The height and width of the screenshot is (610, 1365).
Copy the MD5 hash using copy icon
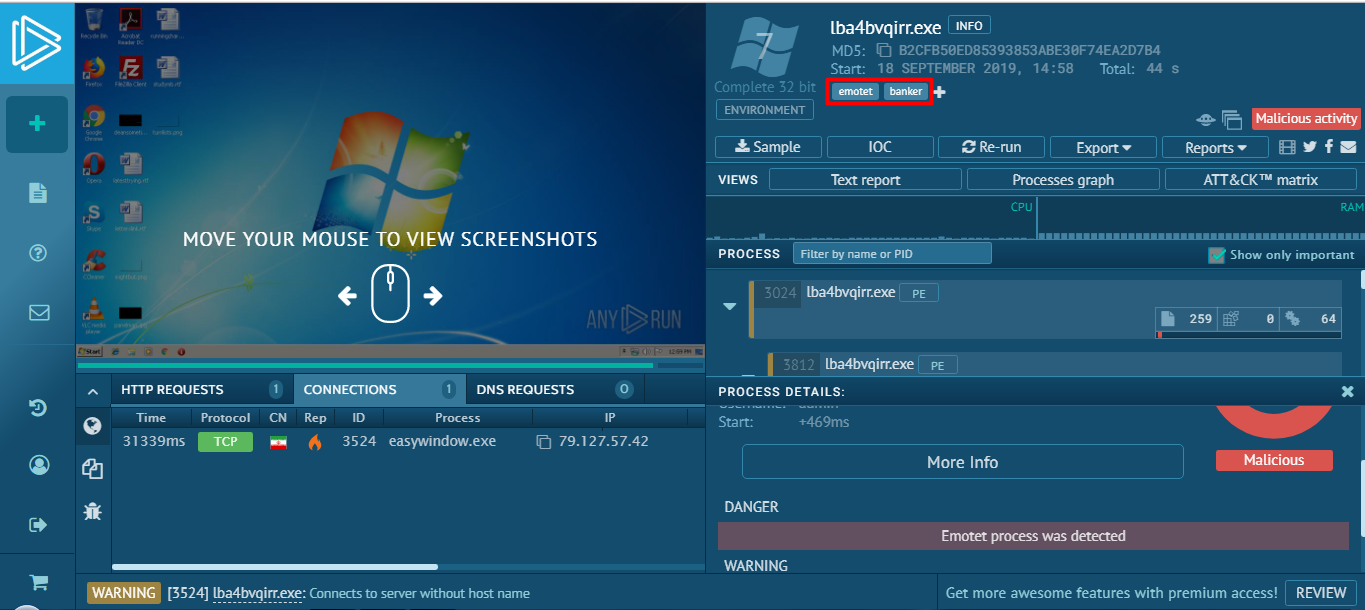coord(883,50)
